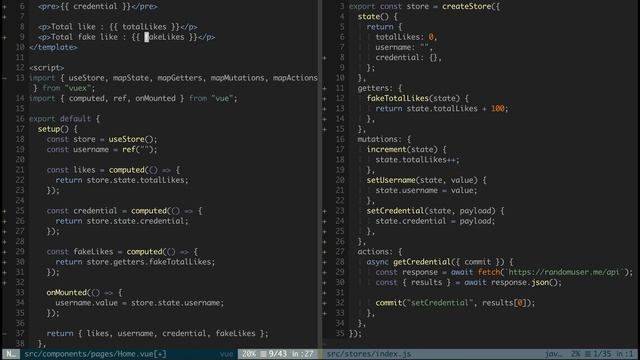Click 'store.getters.fakeTotalLikes' expression
The height and width of the screenshot is (360, 640).
[149, 262]
